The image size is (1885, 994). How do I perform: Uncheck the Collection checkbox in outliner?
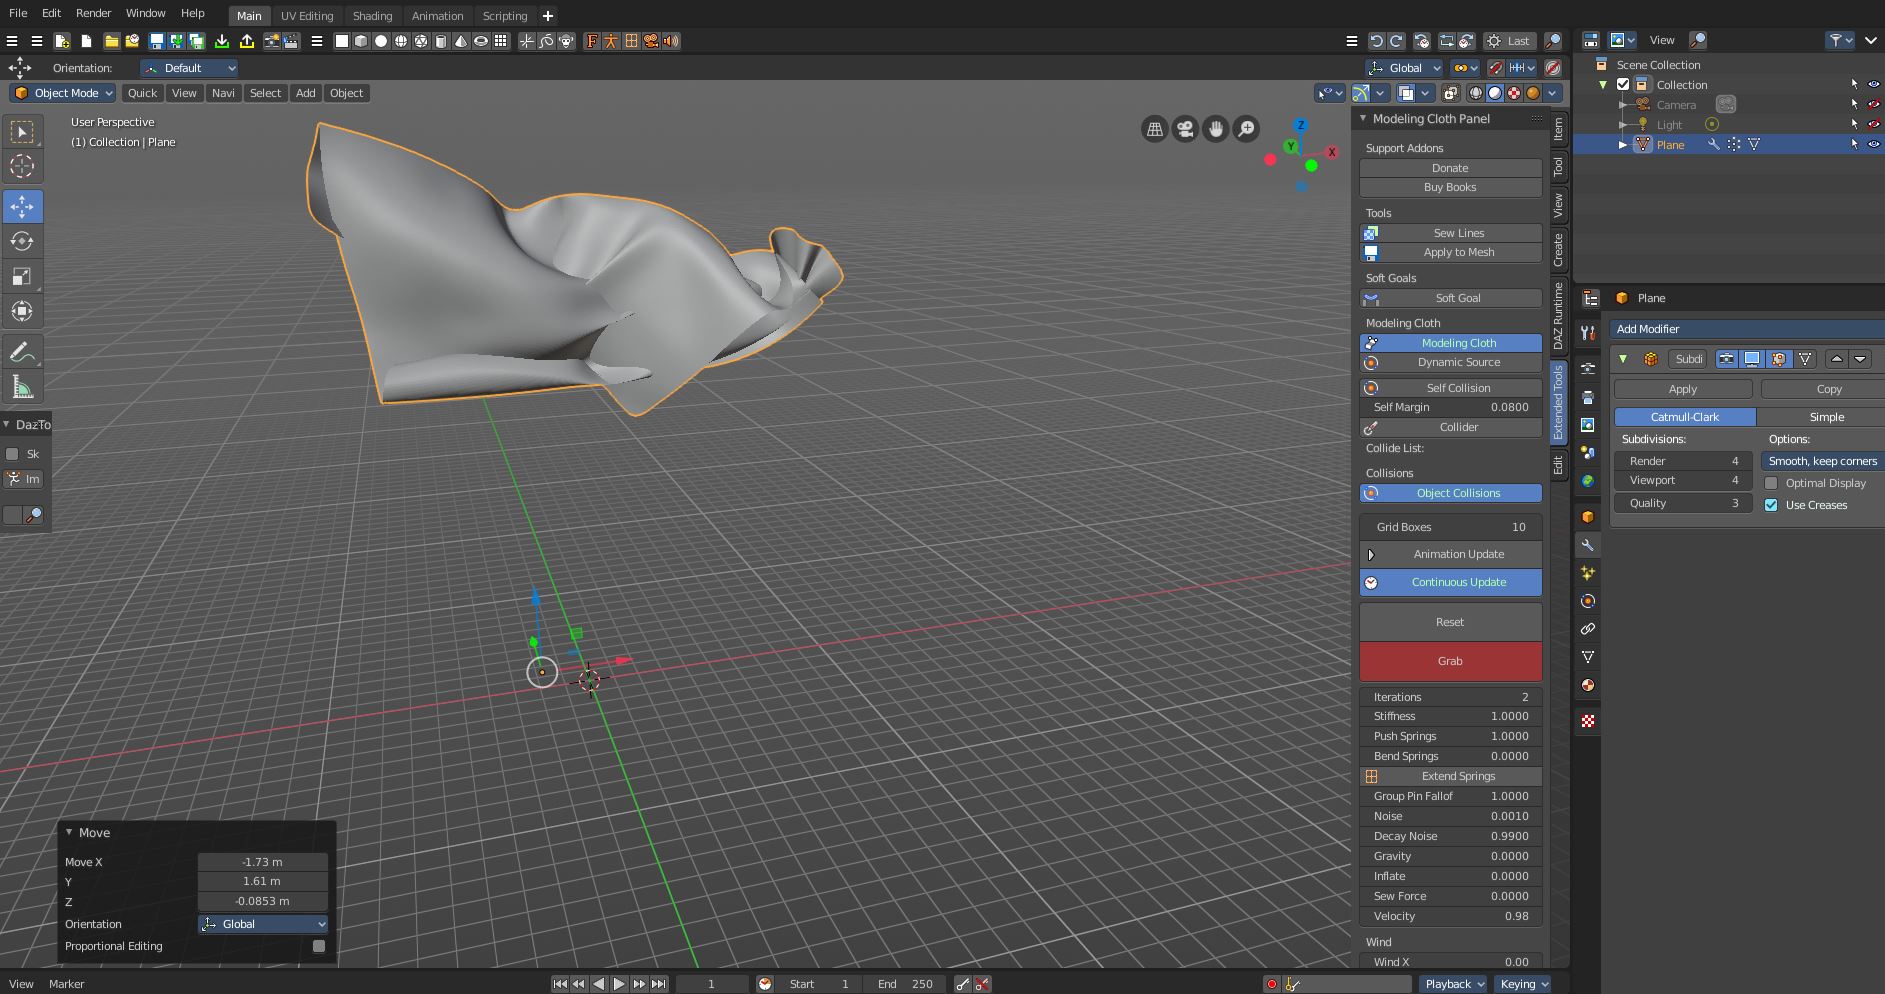point(1623,85)
